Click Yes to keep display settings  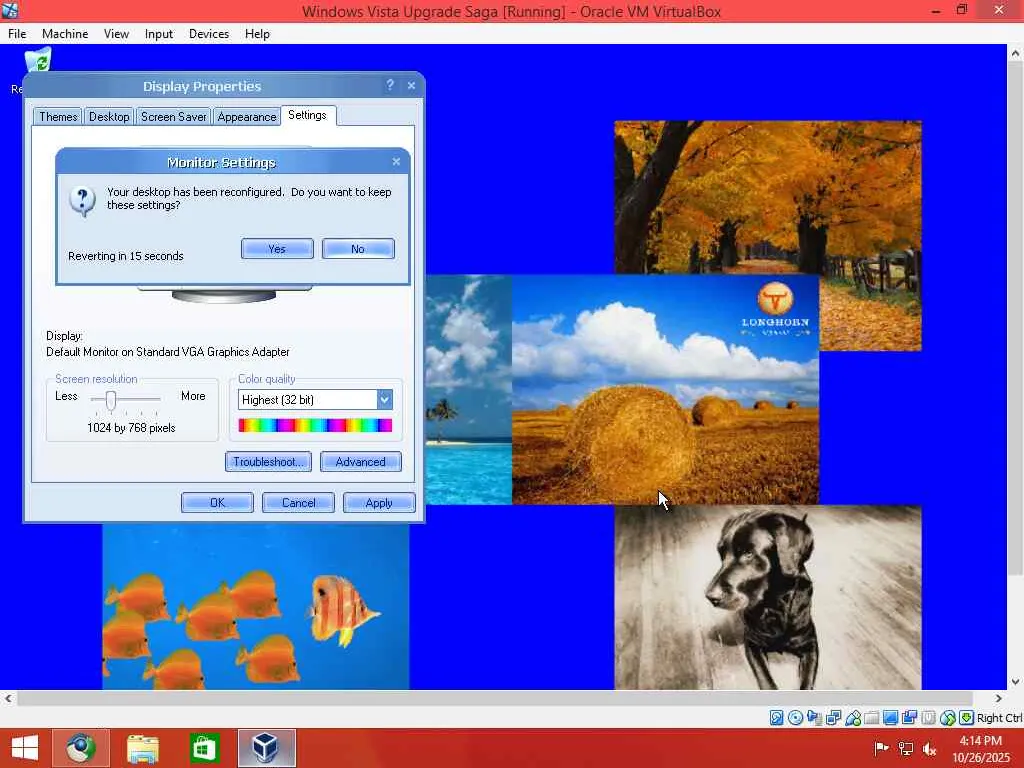pyautogui.click(x=277, y=249)
